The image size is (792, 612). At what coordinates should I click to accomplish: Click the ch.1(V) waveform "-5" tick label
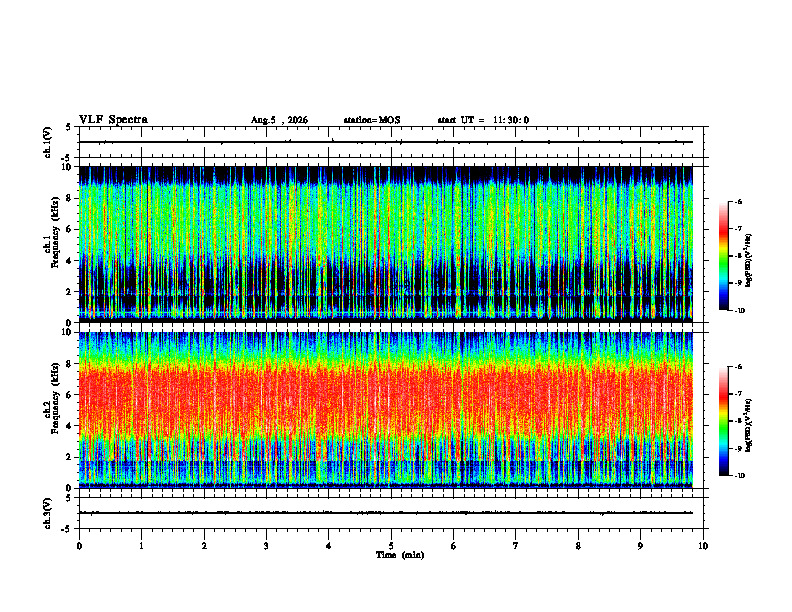click(67, 158)
